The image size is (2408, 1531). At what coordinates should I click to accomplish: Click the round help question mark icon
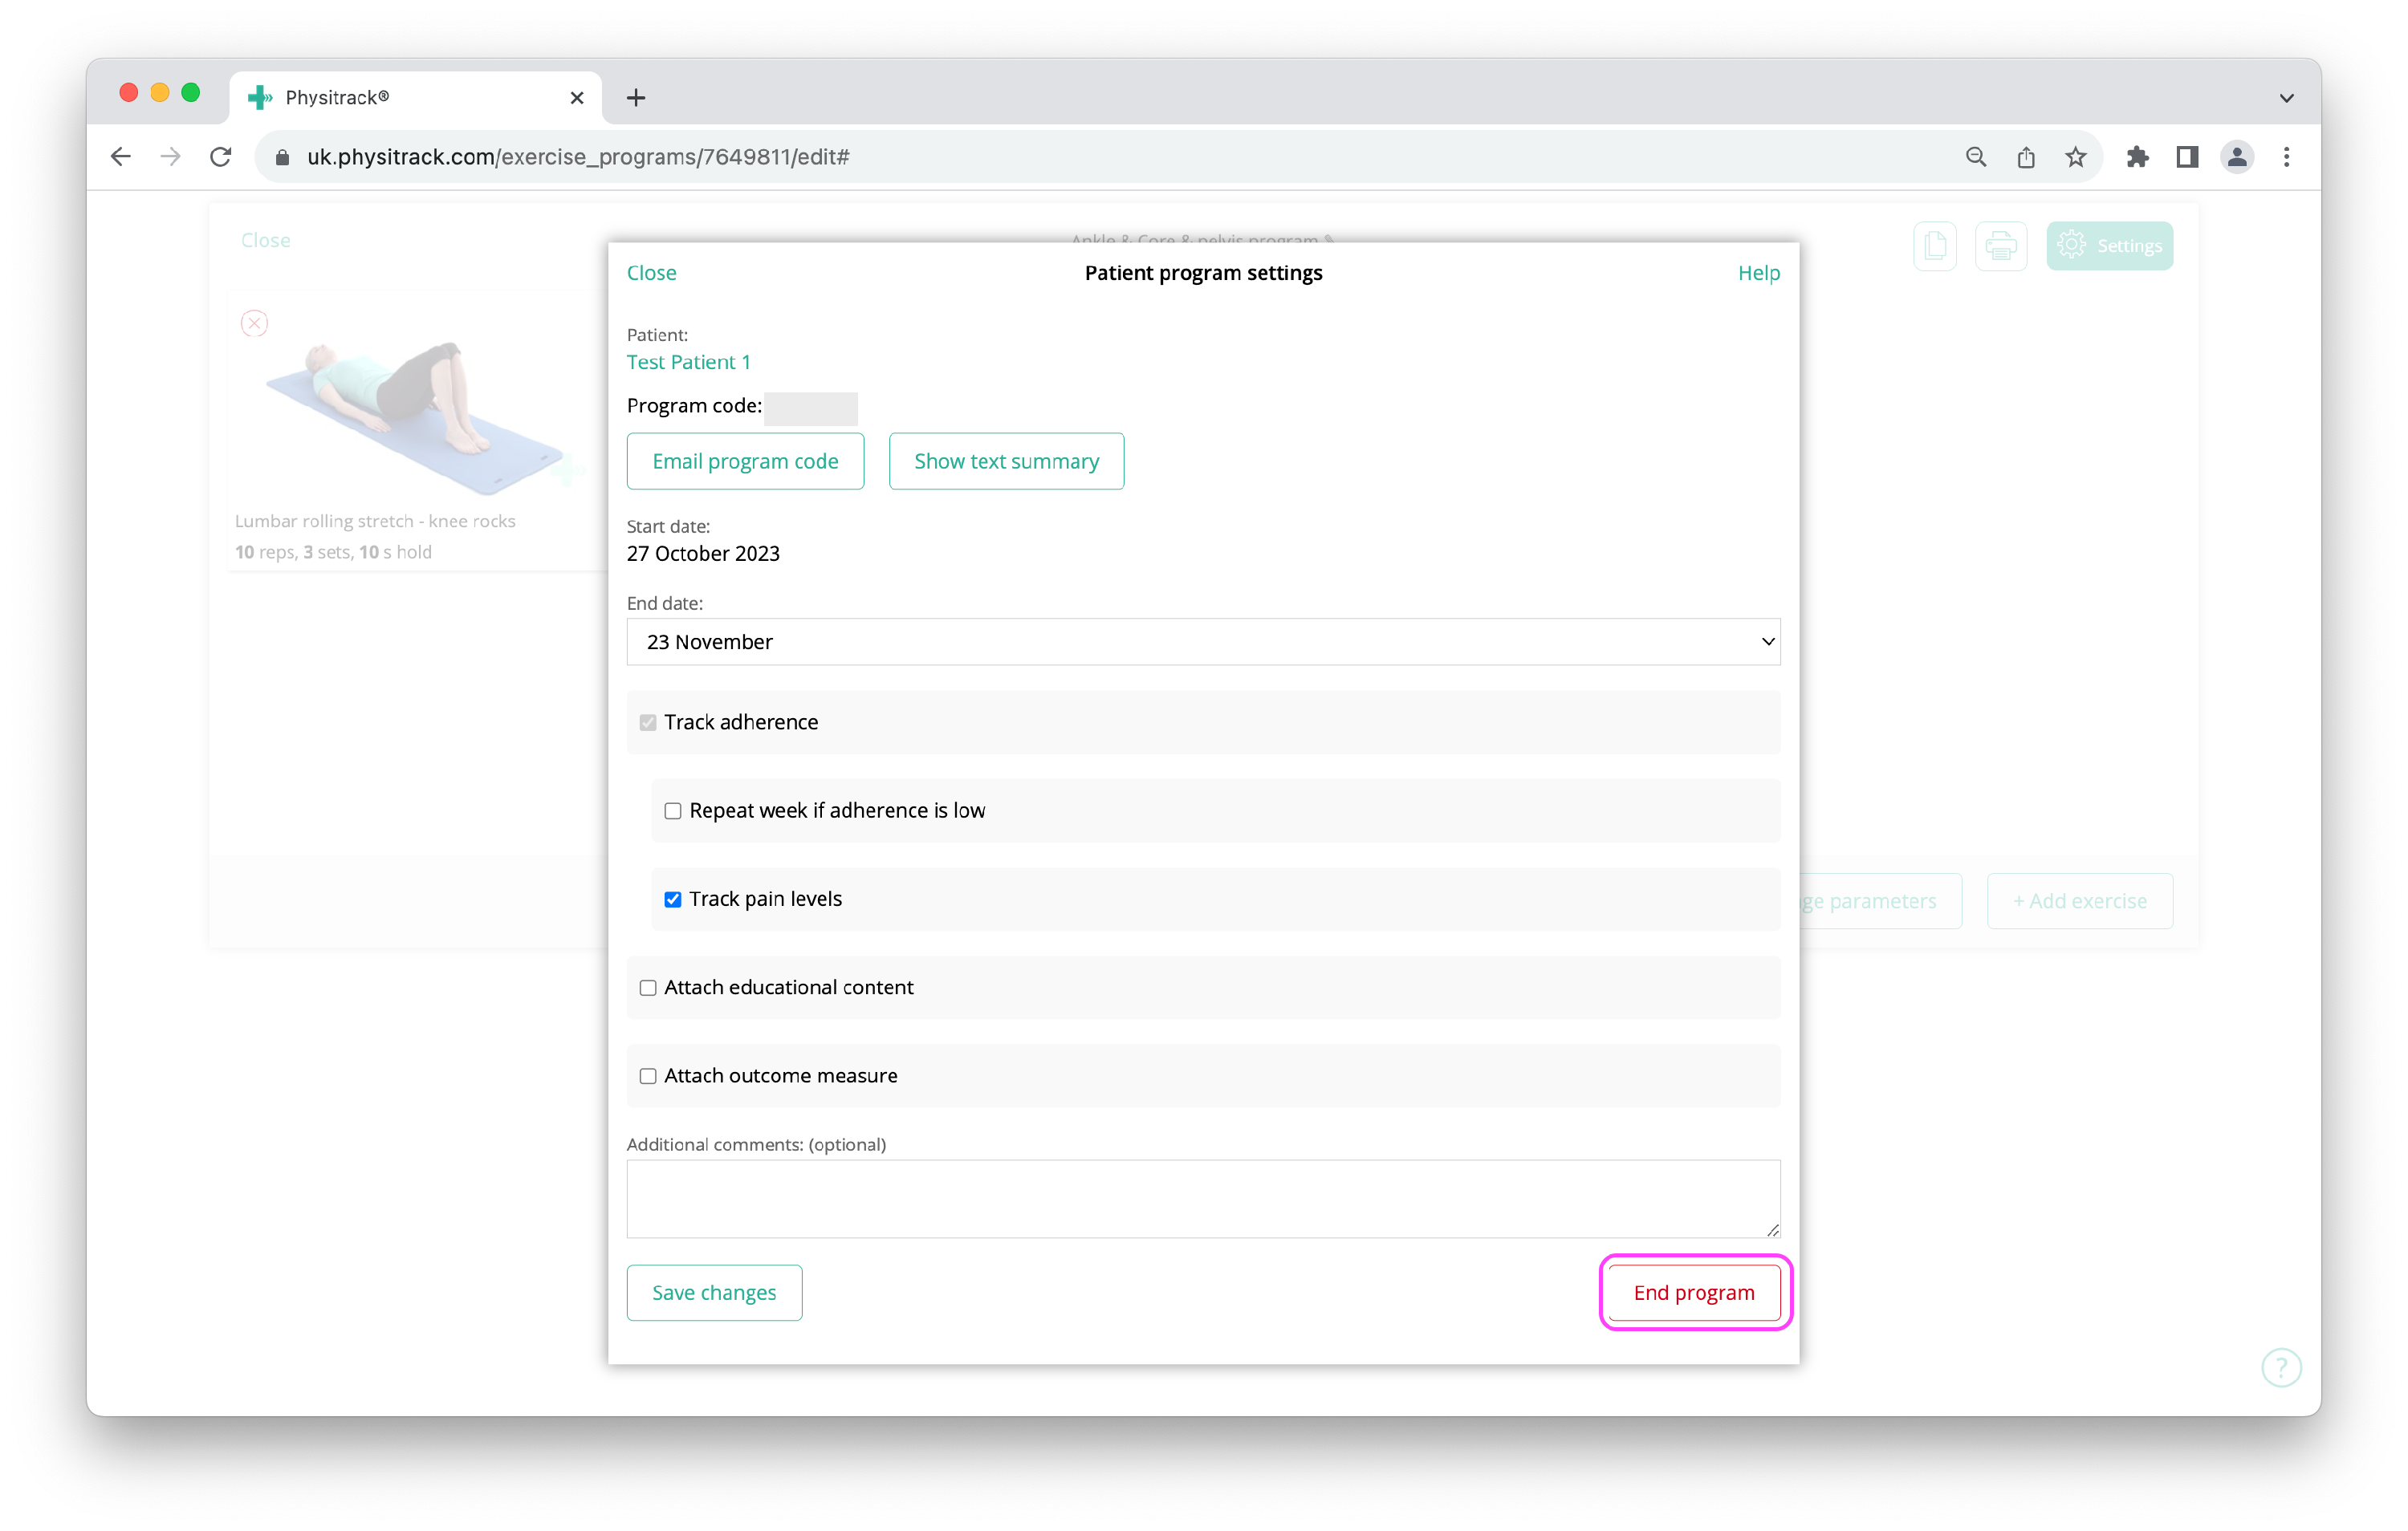(x=2281, y=1367)
